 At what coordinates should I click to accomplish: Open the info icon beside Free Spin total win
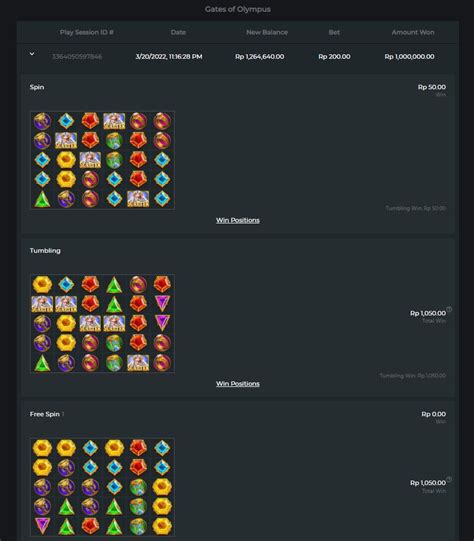tap(449, 479)
